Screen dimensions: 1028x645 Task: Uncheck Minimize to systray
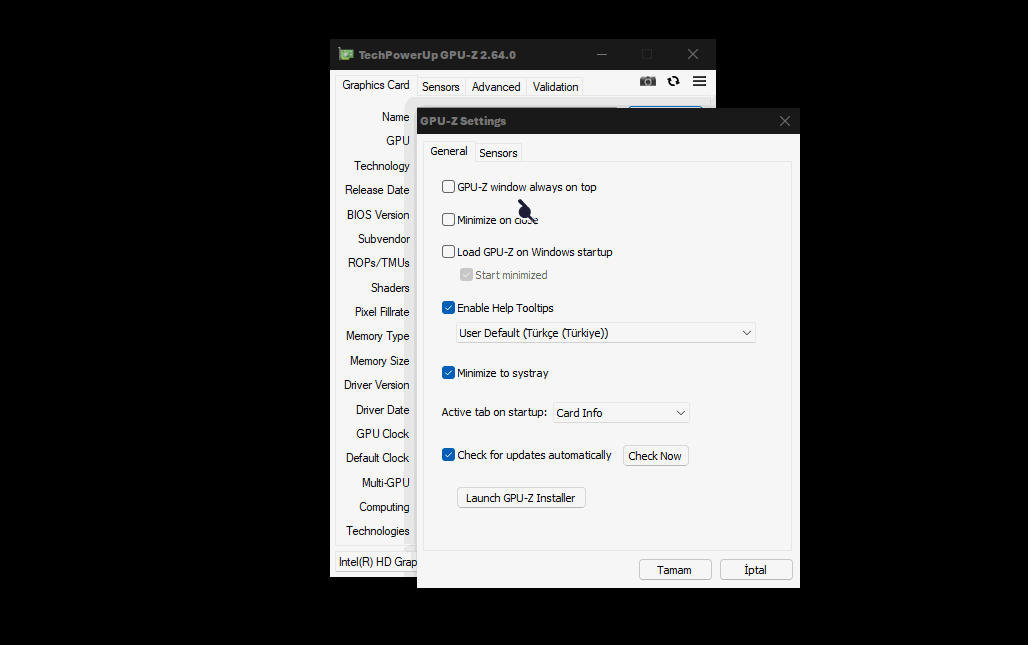(448, 373)
